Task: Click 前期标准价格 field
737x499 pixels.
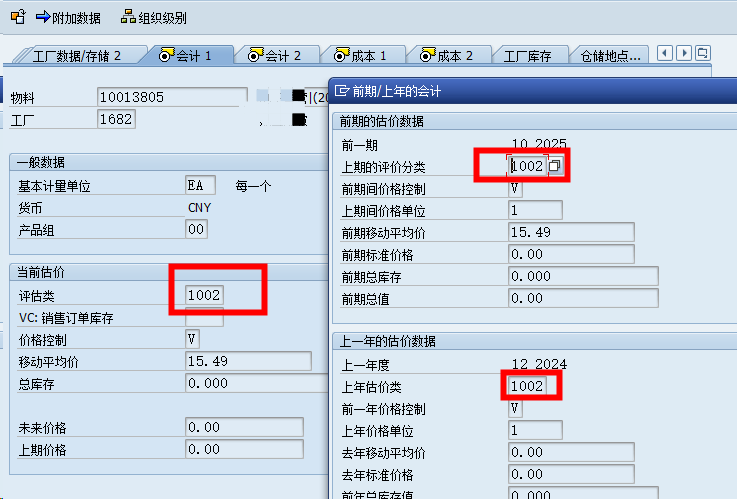Action: coord(571,254)
